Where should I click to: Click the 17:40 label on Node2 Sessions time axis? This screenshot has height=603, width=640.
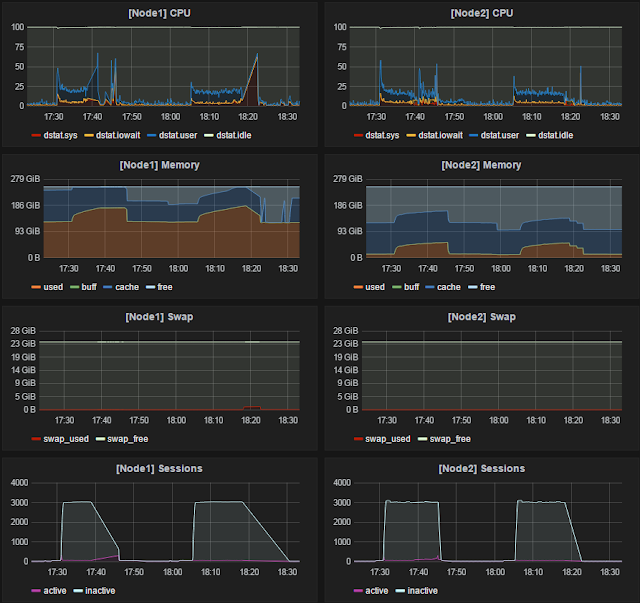[x=418, y=572]
